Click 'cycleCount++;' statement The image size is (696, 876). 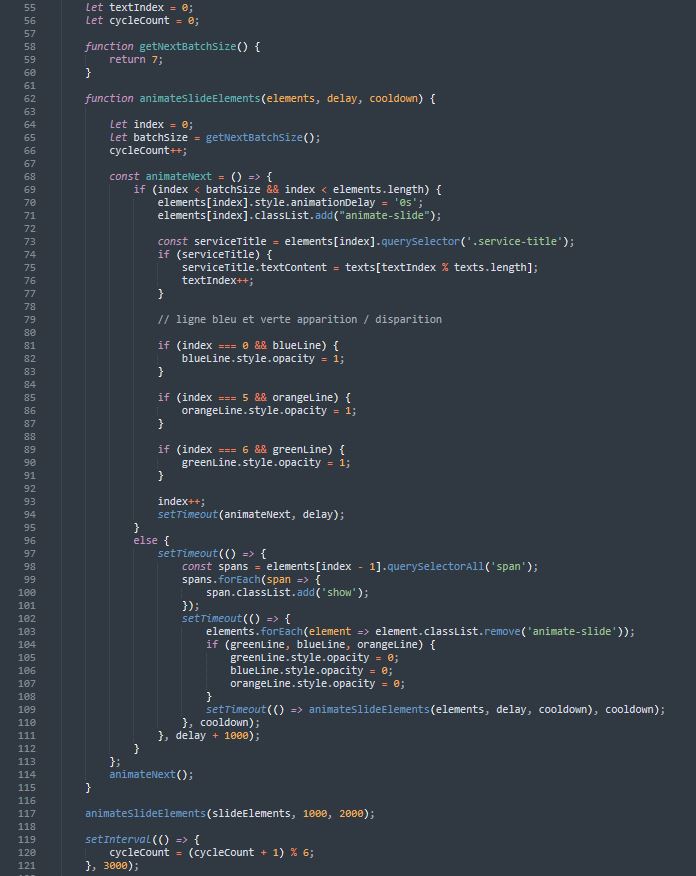148,150
